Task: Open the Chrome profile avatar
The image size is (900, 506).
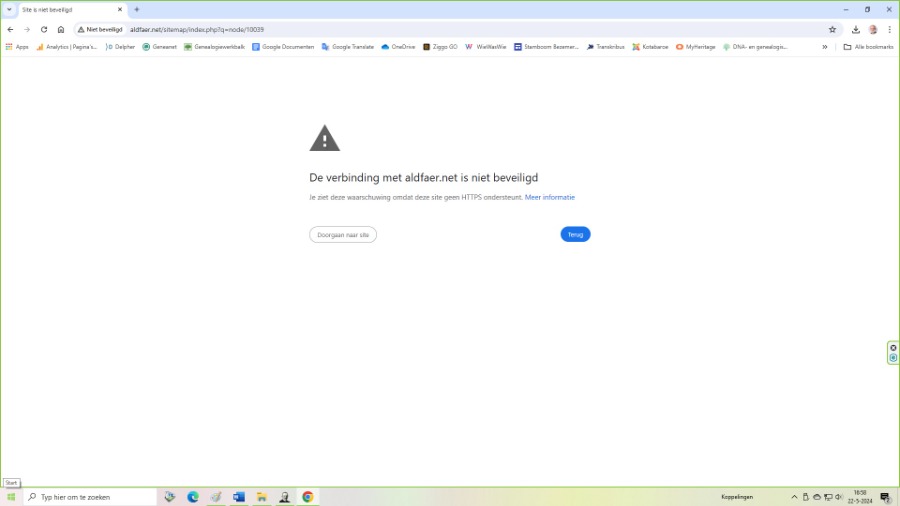Action: pyautogui.click(x=873, y=29)
